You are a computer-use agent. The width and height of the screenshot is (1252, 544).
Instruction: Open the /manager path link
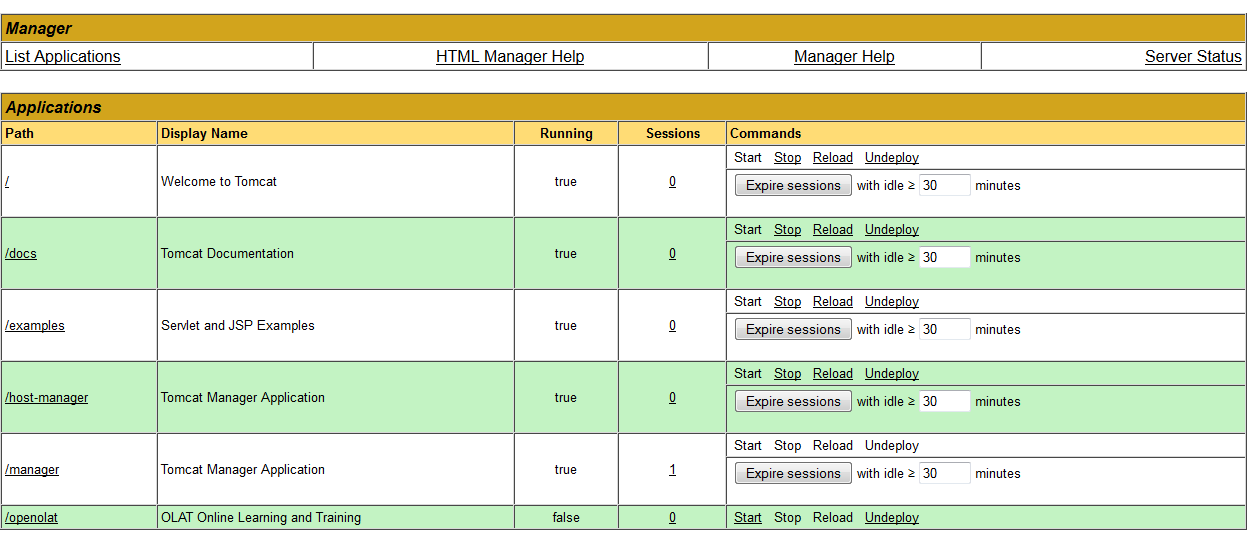coord(32,470)
